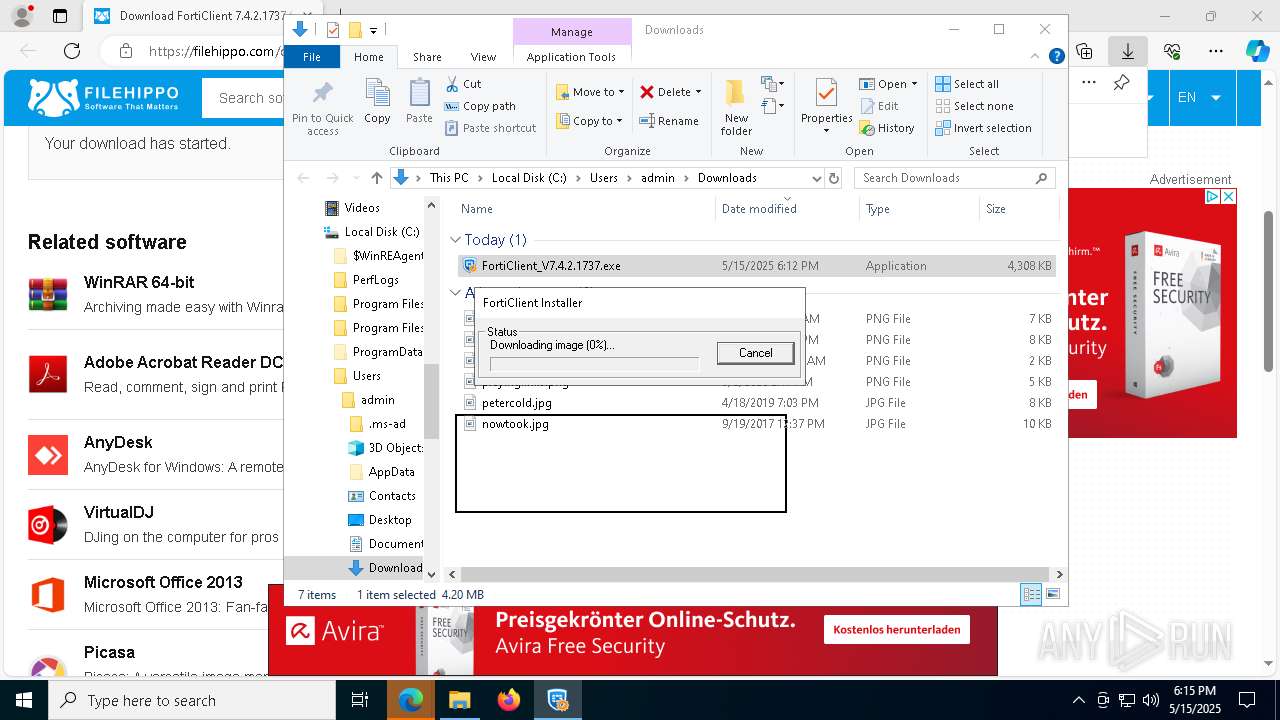Cancel the FortiClient Installer download
This screenshot has width=1280, height=720.
pos(755,353)
